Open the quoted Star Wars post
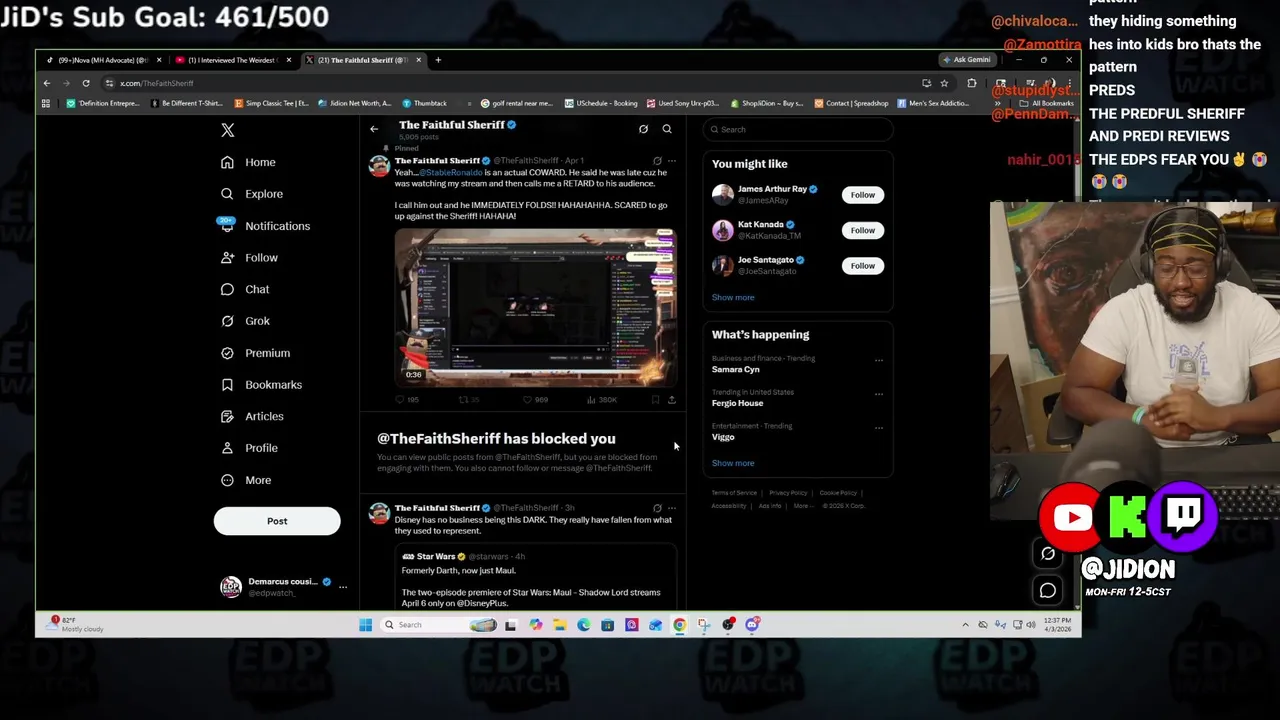Image resolution: width=1280 pixels, height=720 pixels. click(x=535, y=577)
